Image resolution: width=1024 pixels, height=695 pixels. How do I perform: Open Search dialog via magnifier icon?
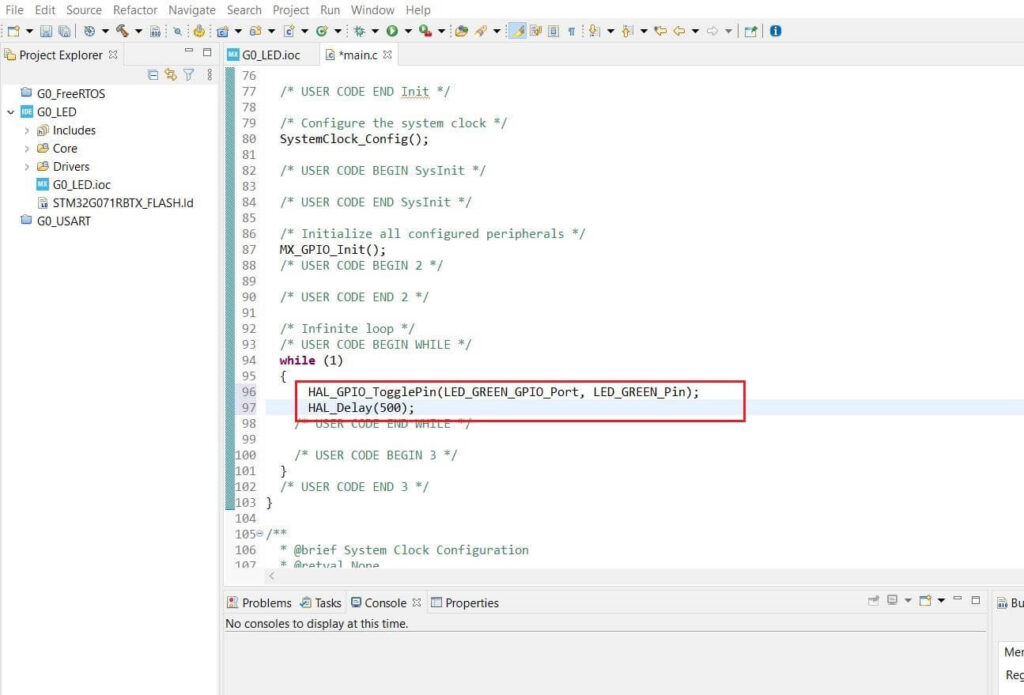coord(178,30)
